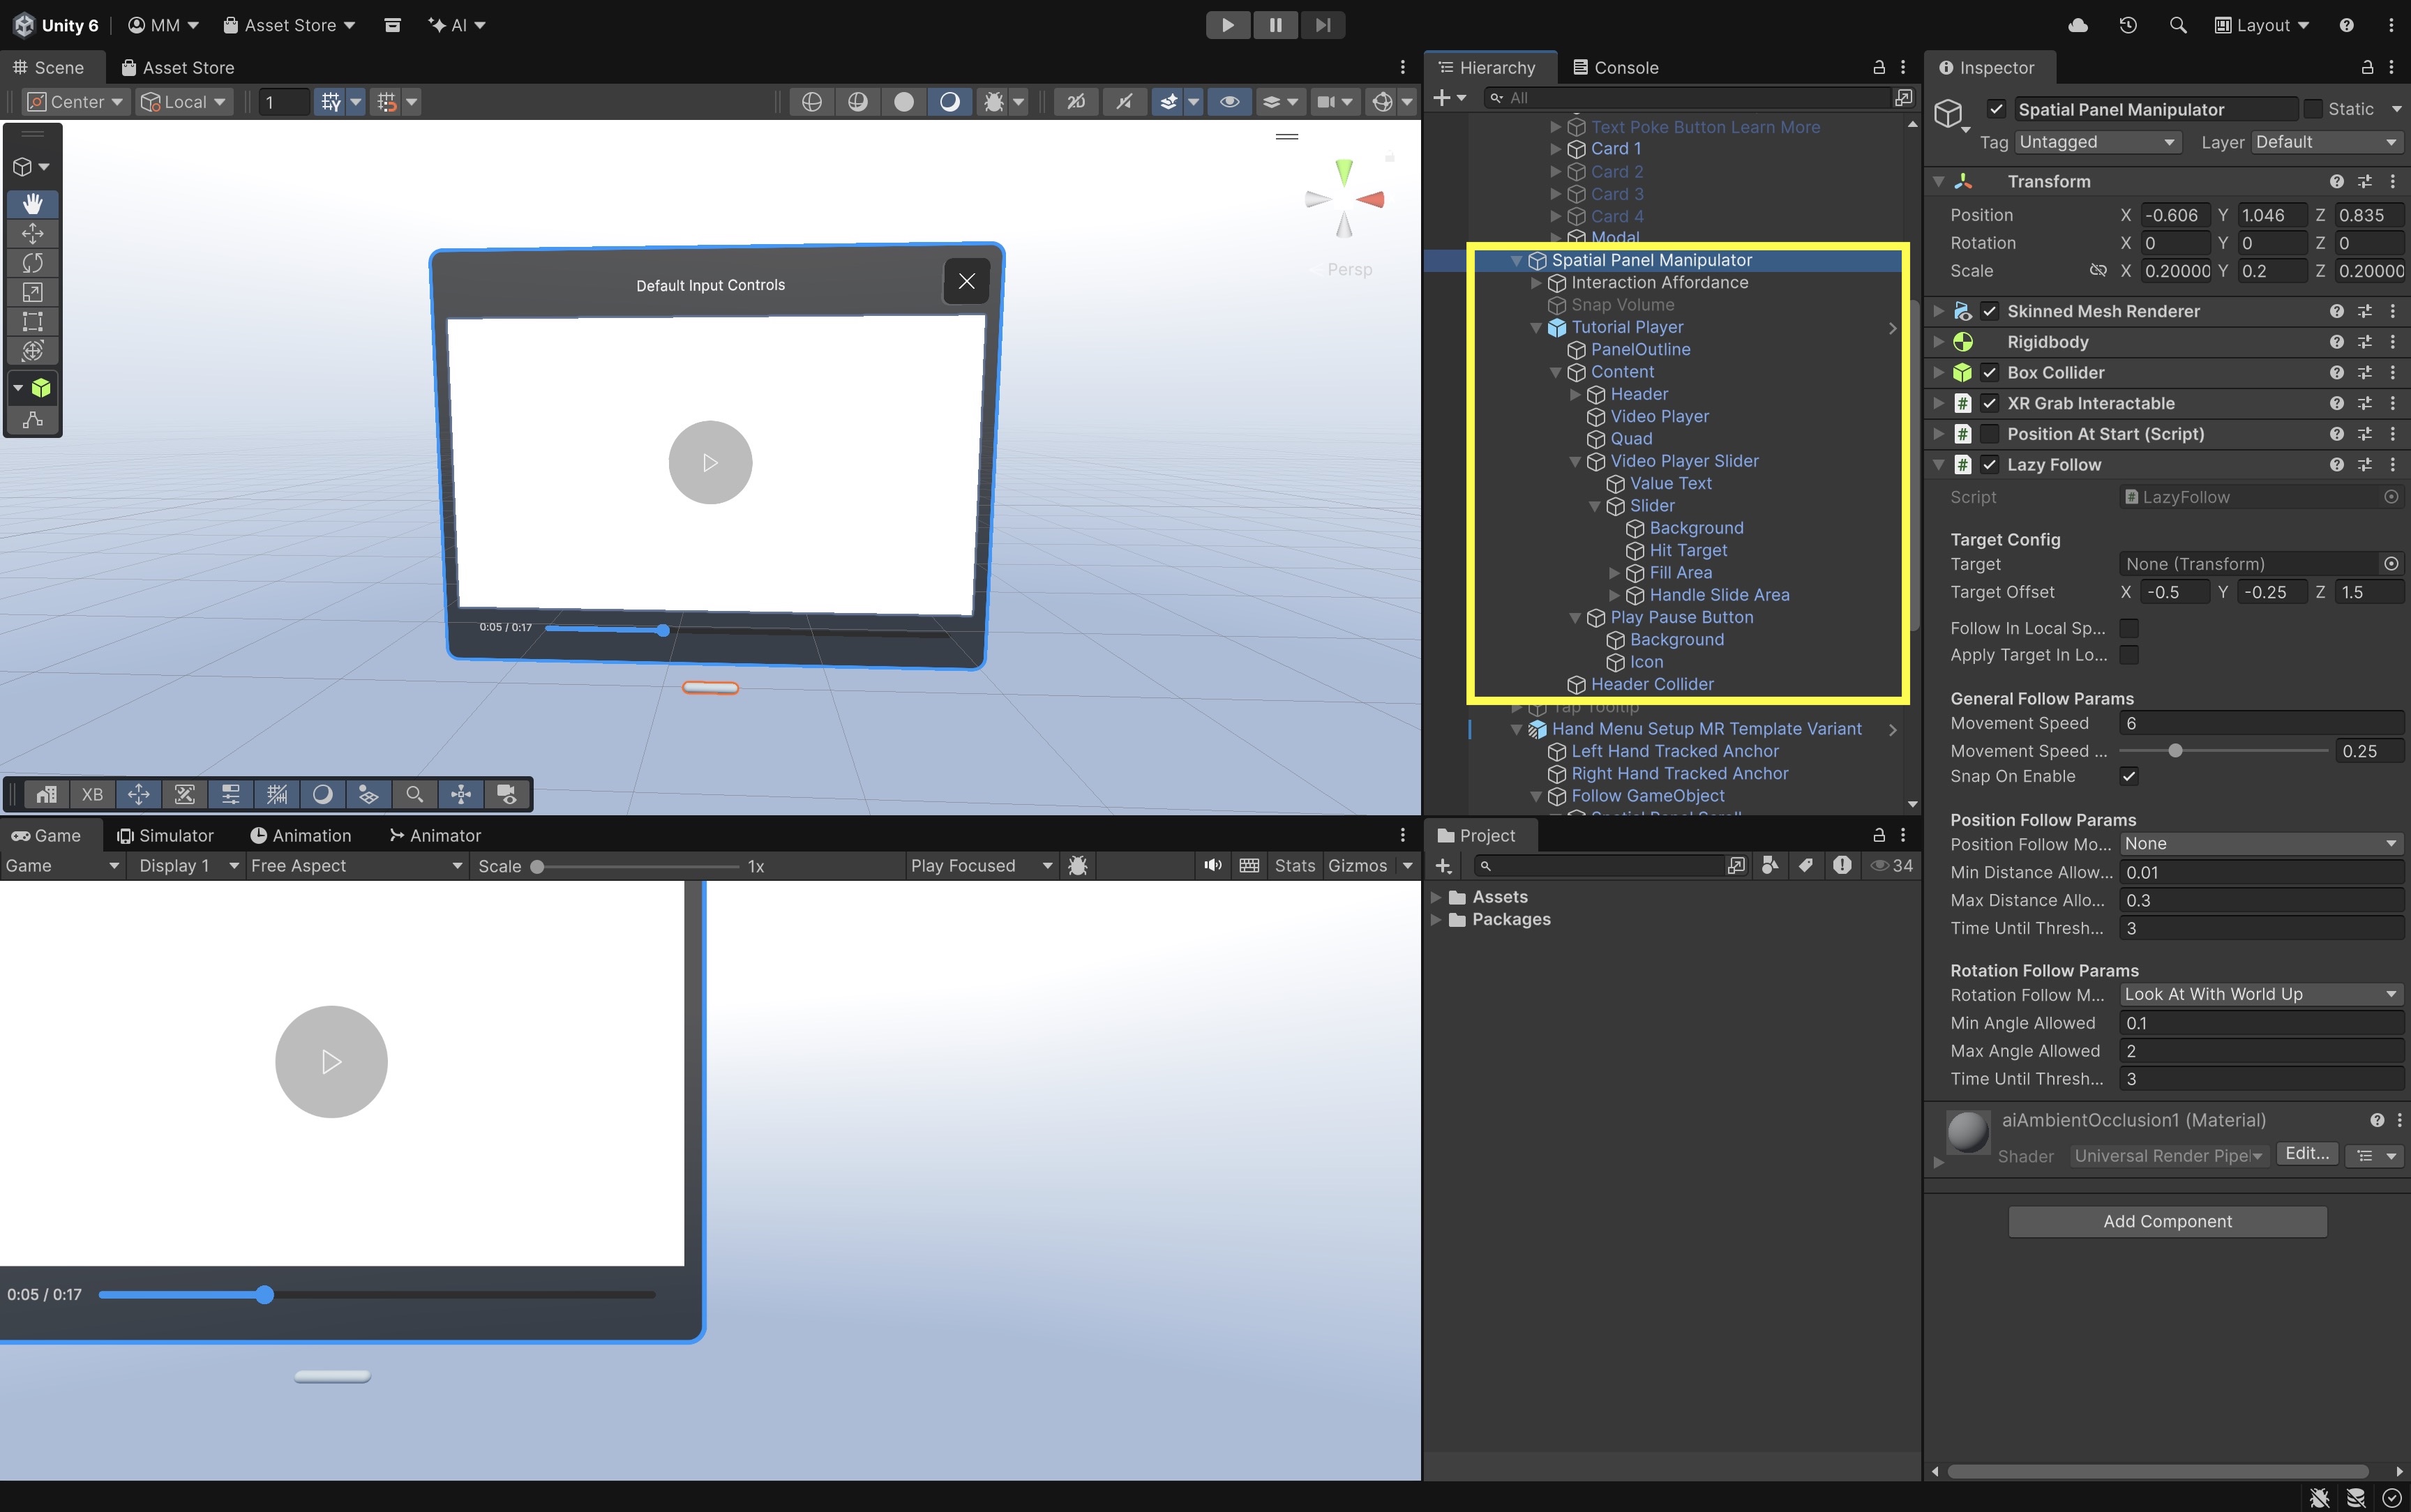Image resolution: width=2411 pixels, height=1512 pixels.
Task: Uncheck Snap On Enable
Action: click(x=2129, y=776)
